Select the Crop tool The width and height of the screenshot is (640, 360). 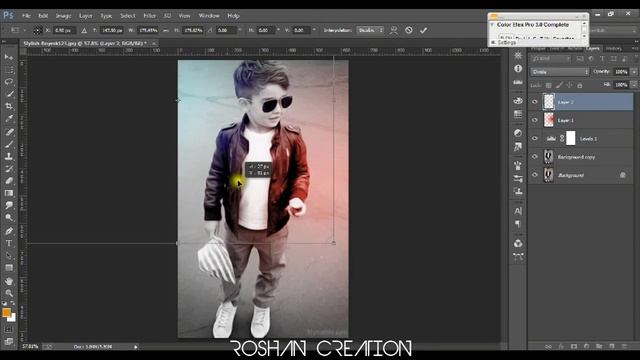pyautogui.click(x=9, y=106)
